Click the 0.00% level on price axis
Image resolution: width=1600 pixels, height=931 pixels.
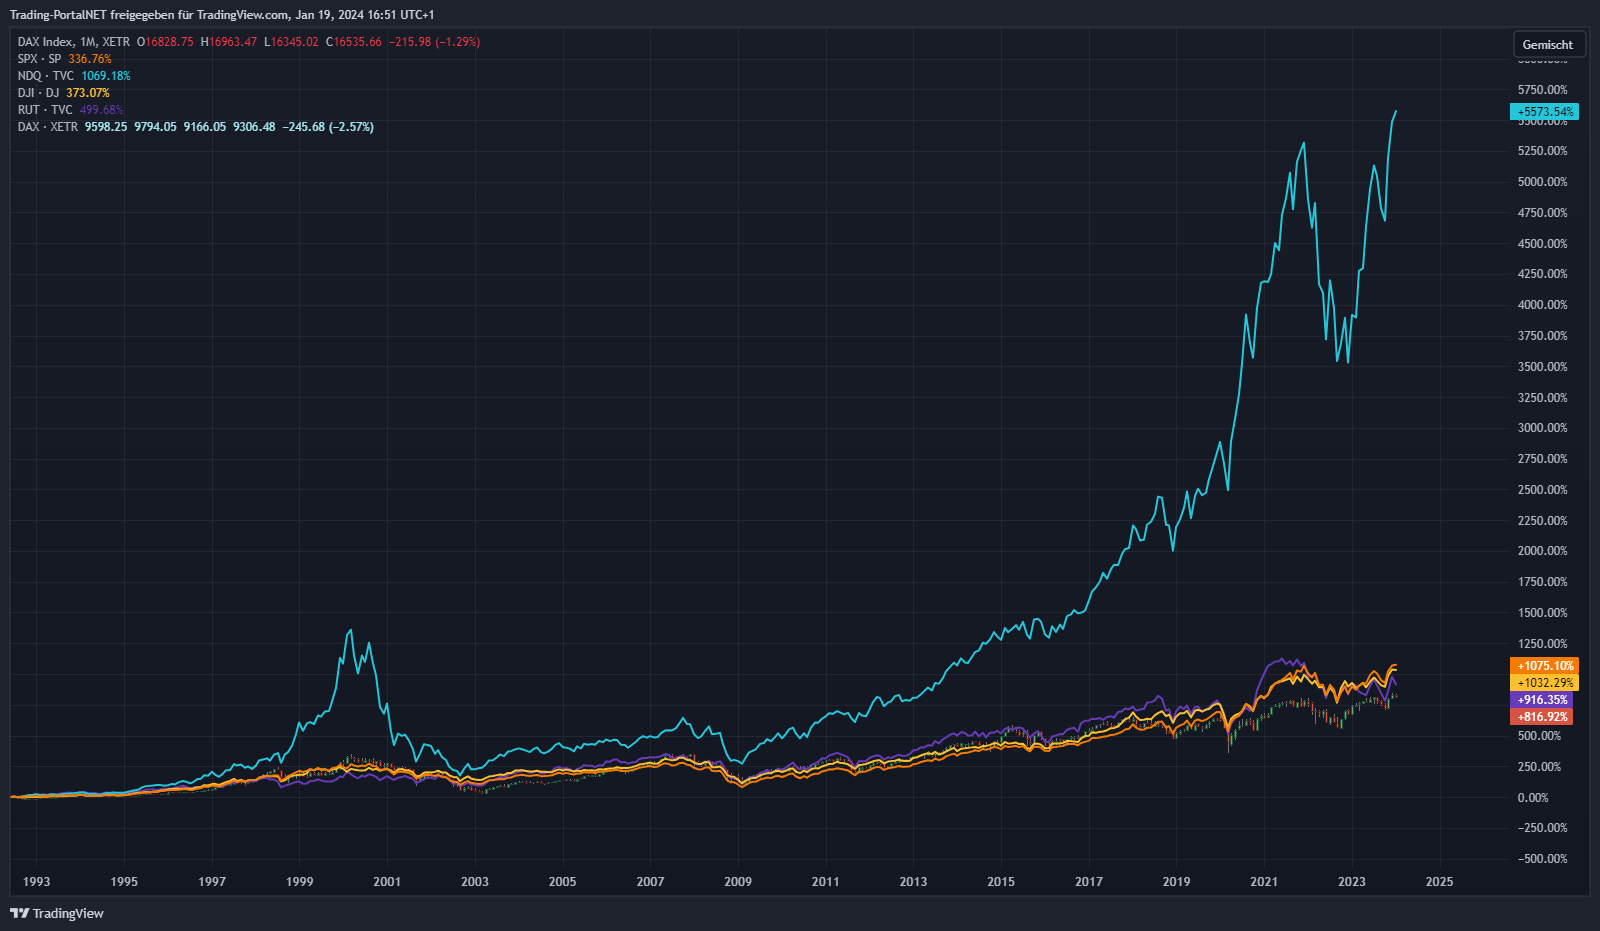pos(1532,798)
